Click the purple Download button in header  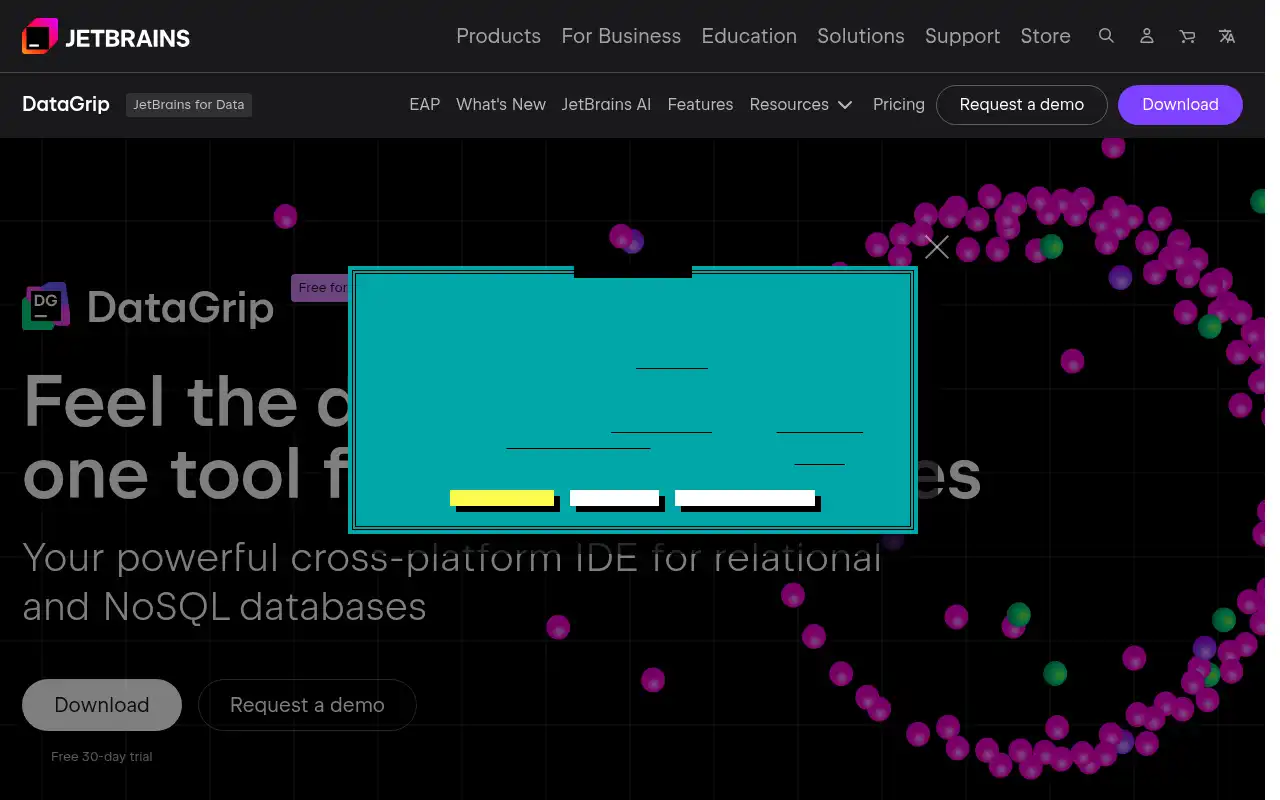(x=1180, y=104)
